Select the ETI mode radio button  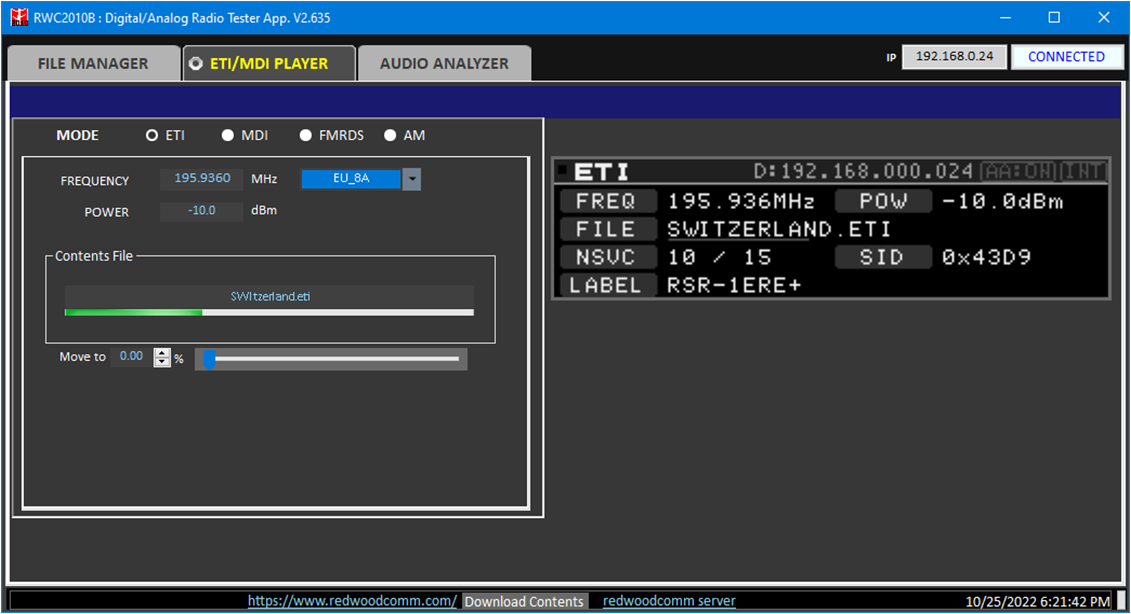coord(151,135)
